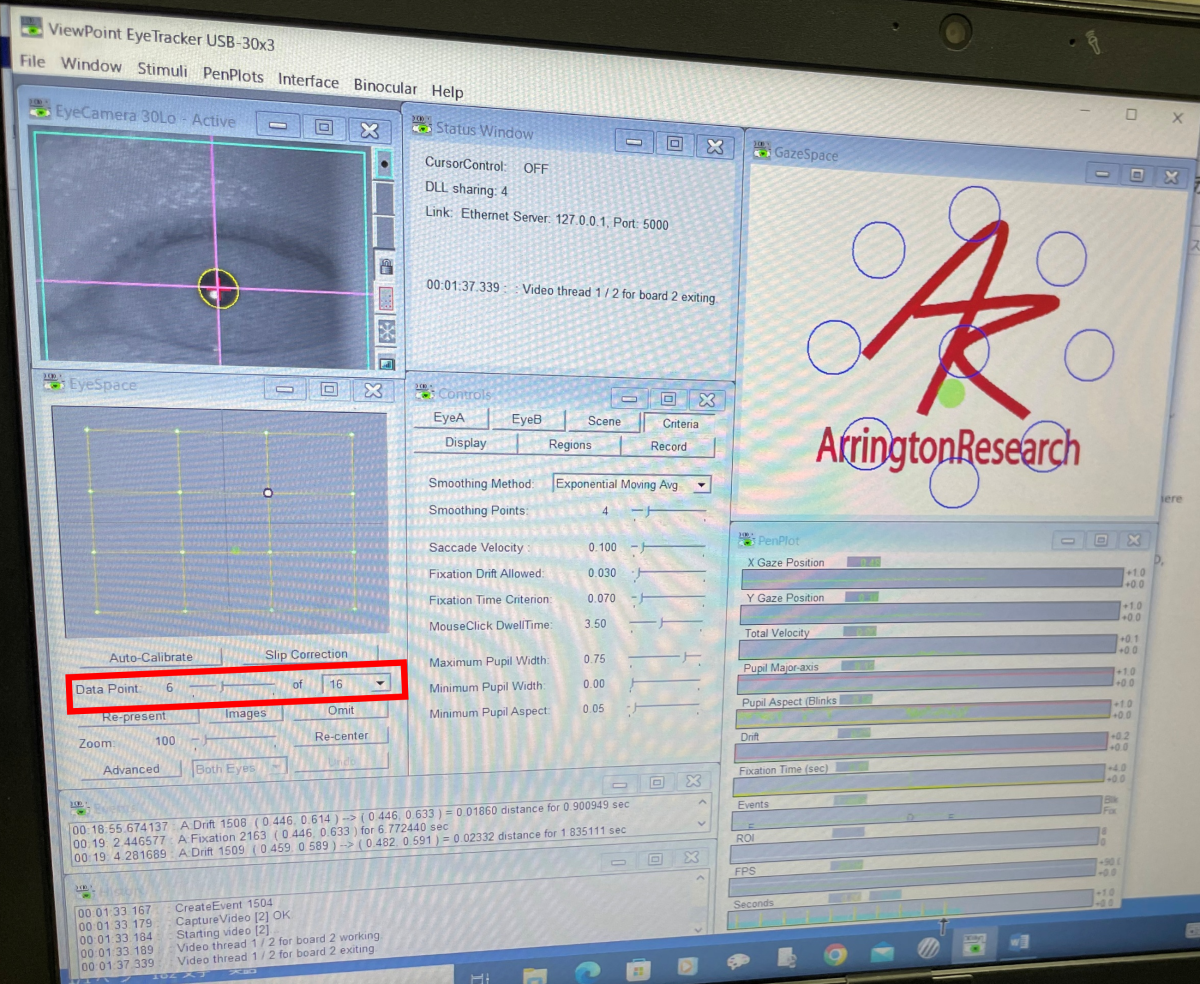The height and width of the screenshot is (984, 1200).
Task: Click the Re-center button
Action: (341, 736)
